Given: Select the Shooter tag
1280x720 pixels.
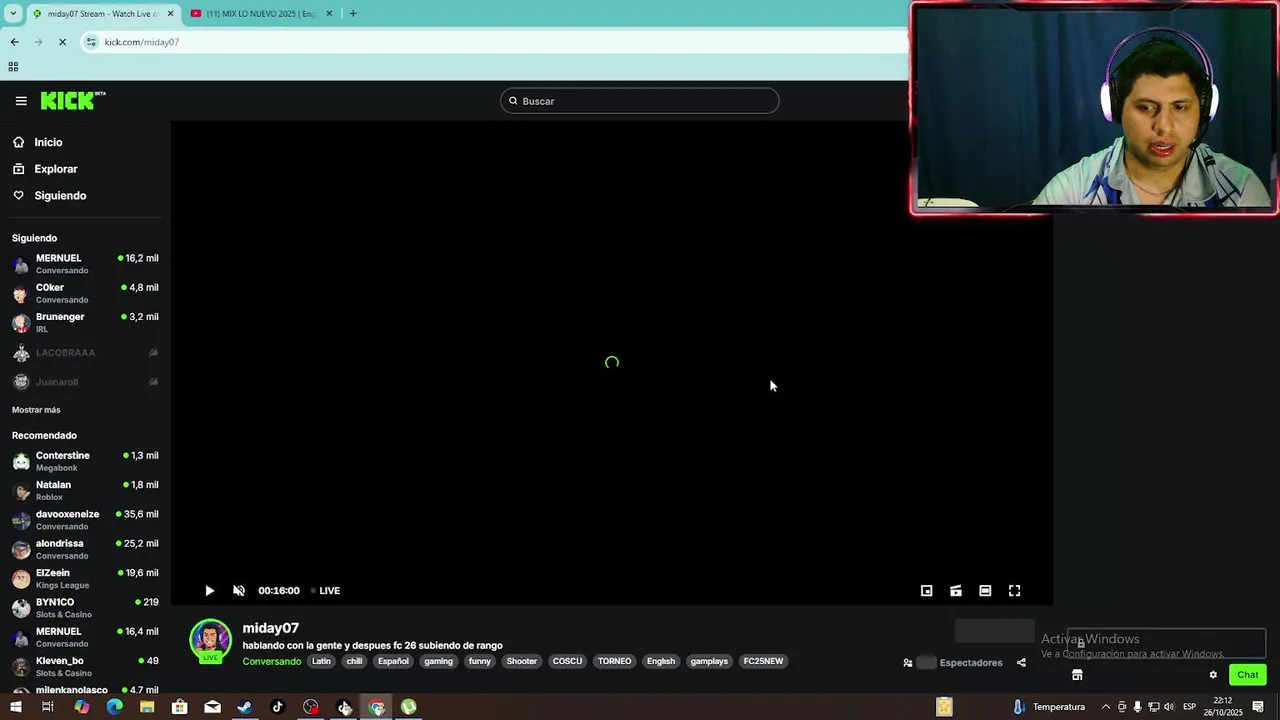Looking at the screenshot, I should (522, 661).
